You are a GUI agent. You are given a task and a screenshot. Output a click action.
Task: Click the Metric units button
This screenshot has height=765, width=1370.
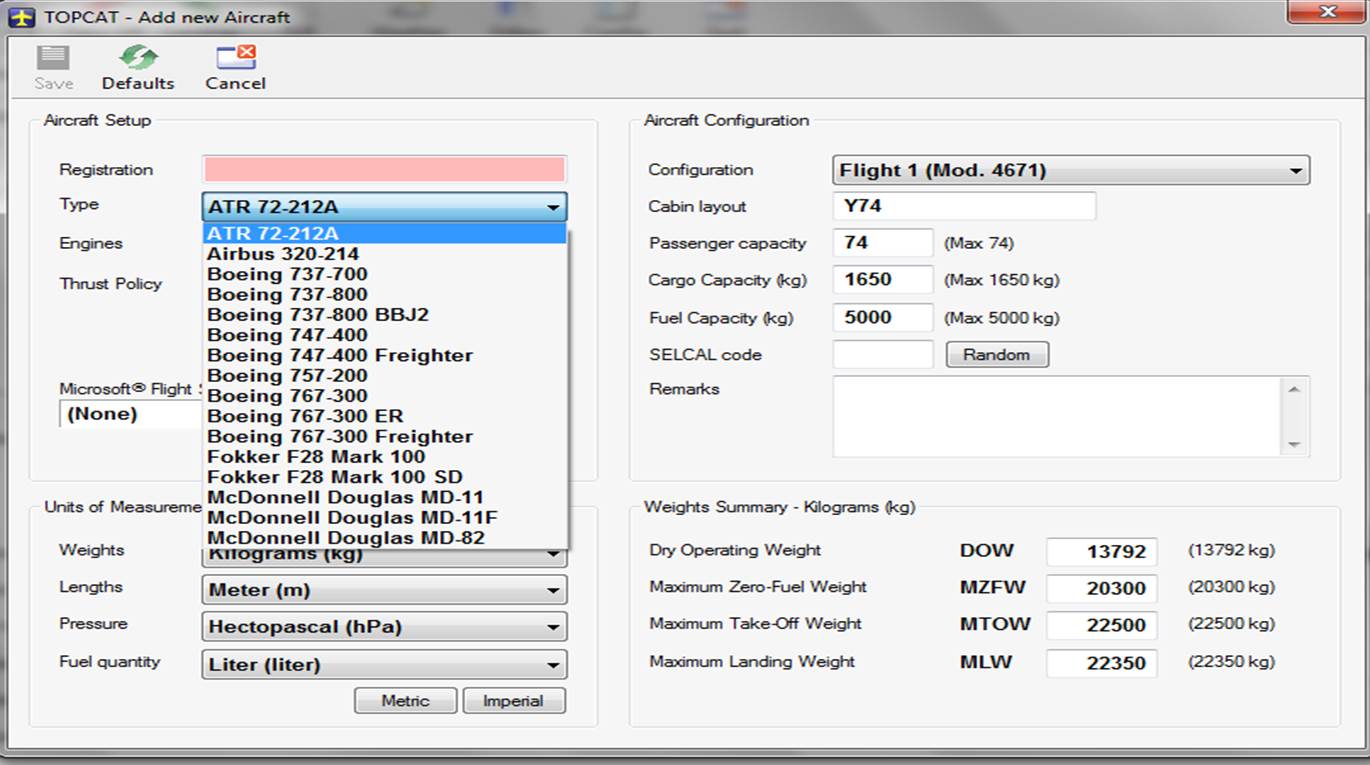pyautogui.click(x=405, y=701)
